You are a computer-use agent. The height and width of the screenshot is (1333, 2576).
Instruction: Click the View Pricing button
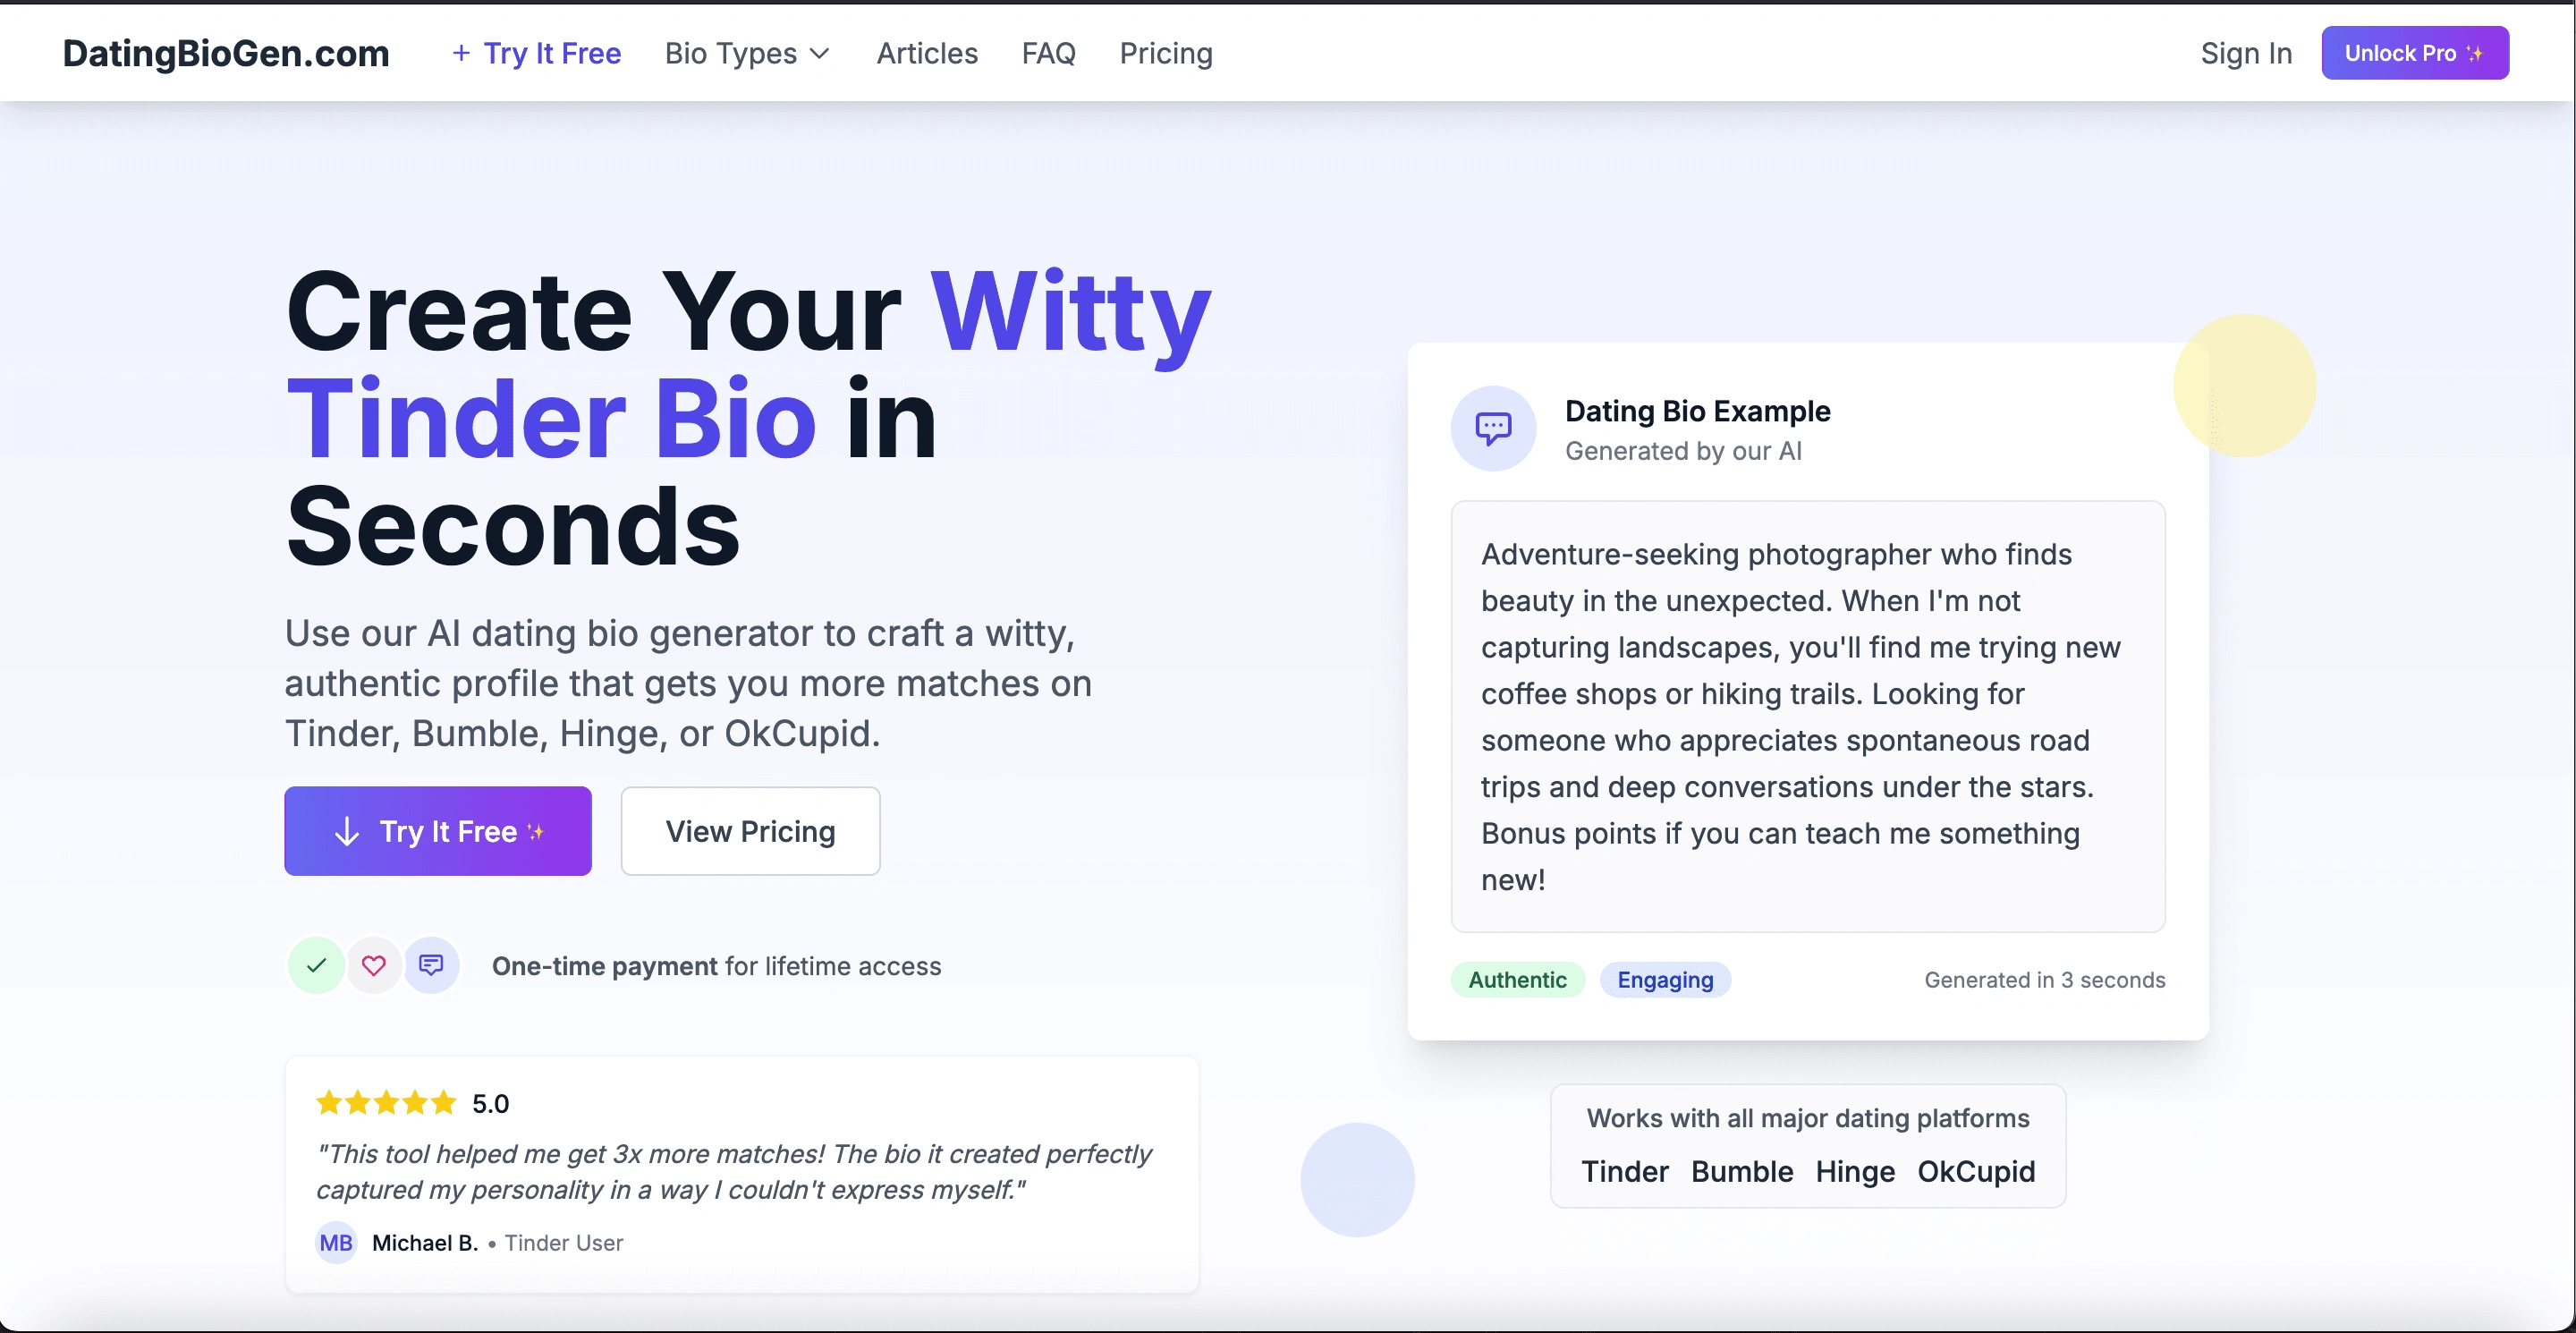point(750,831)
